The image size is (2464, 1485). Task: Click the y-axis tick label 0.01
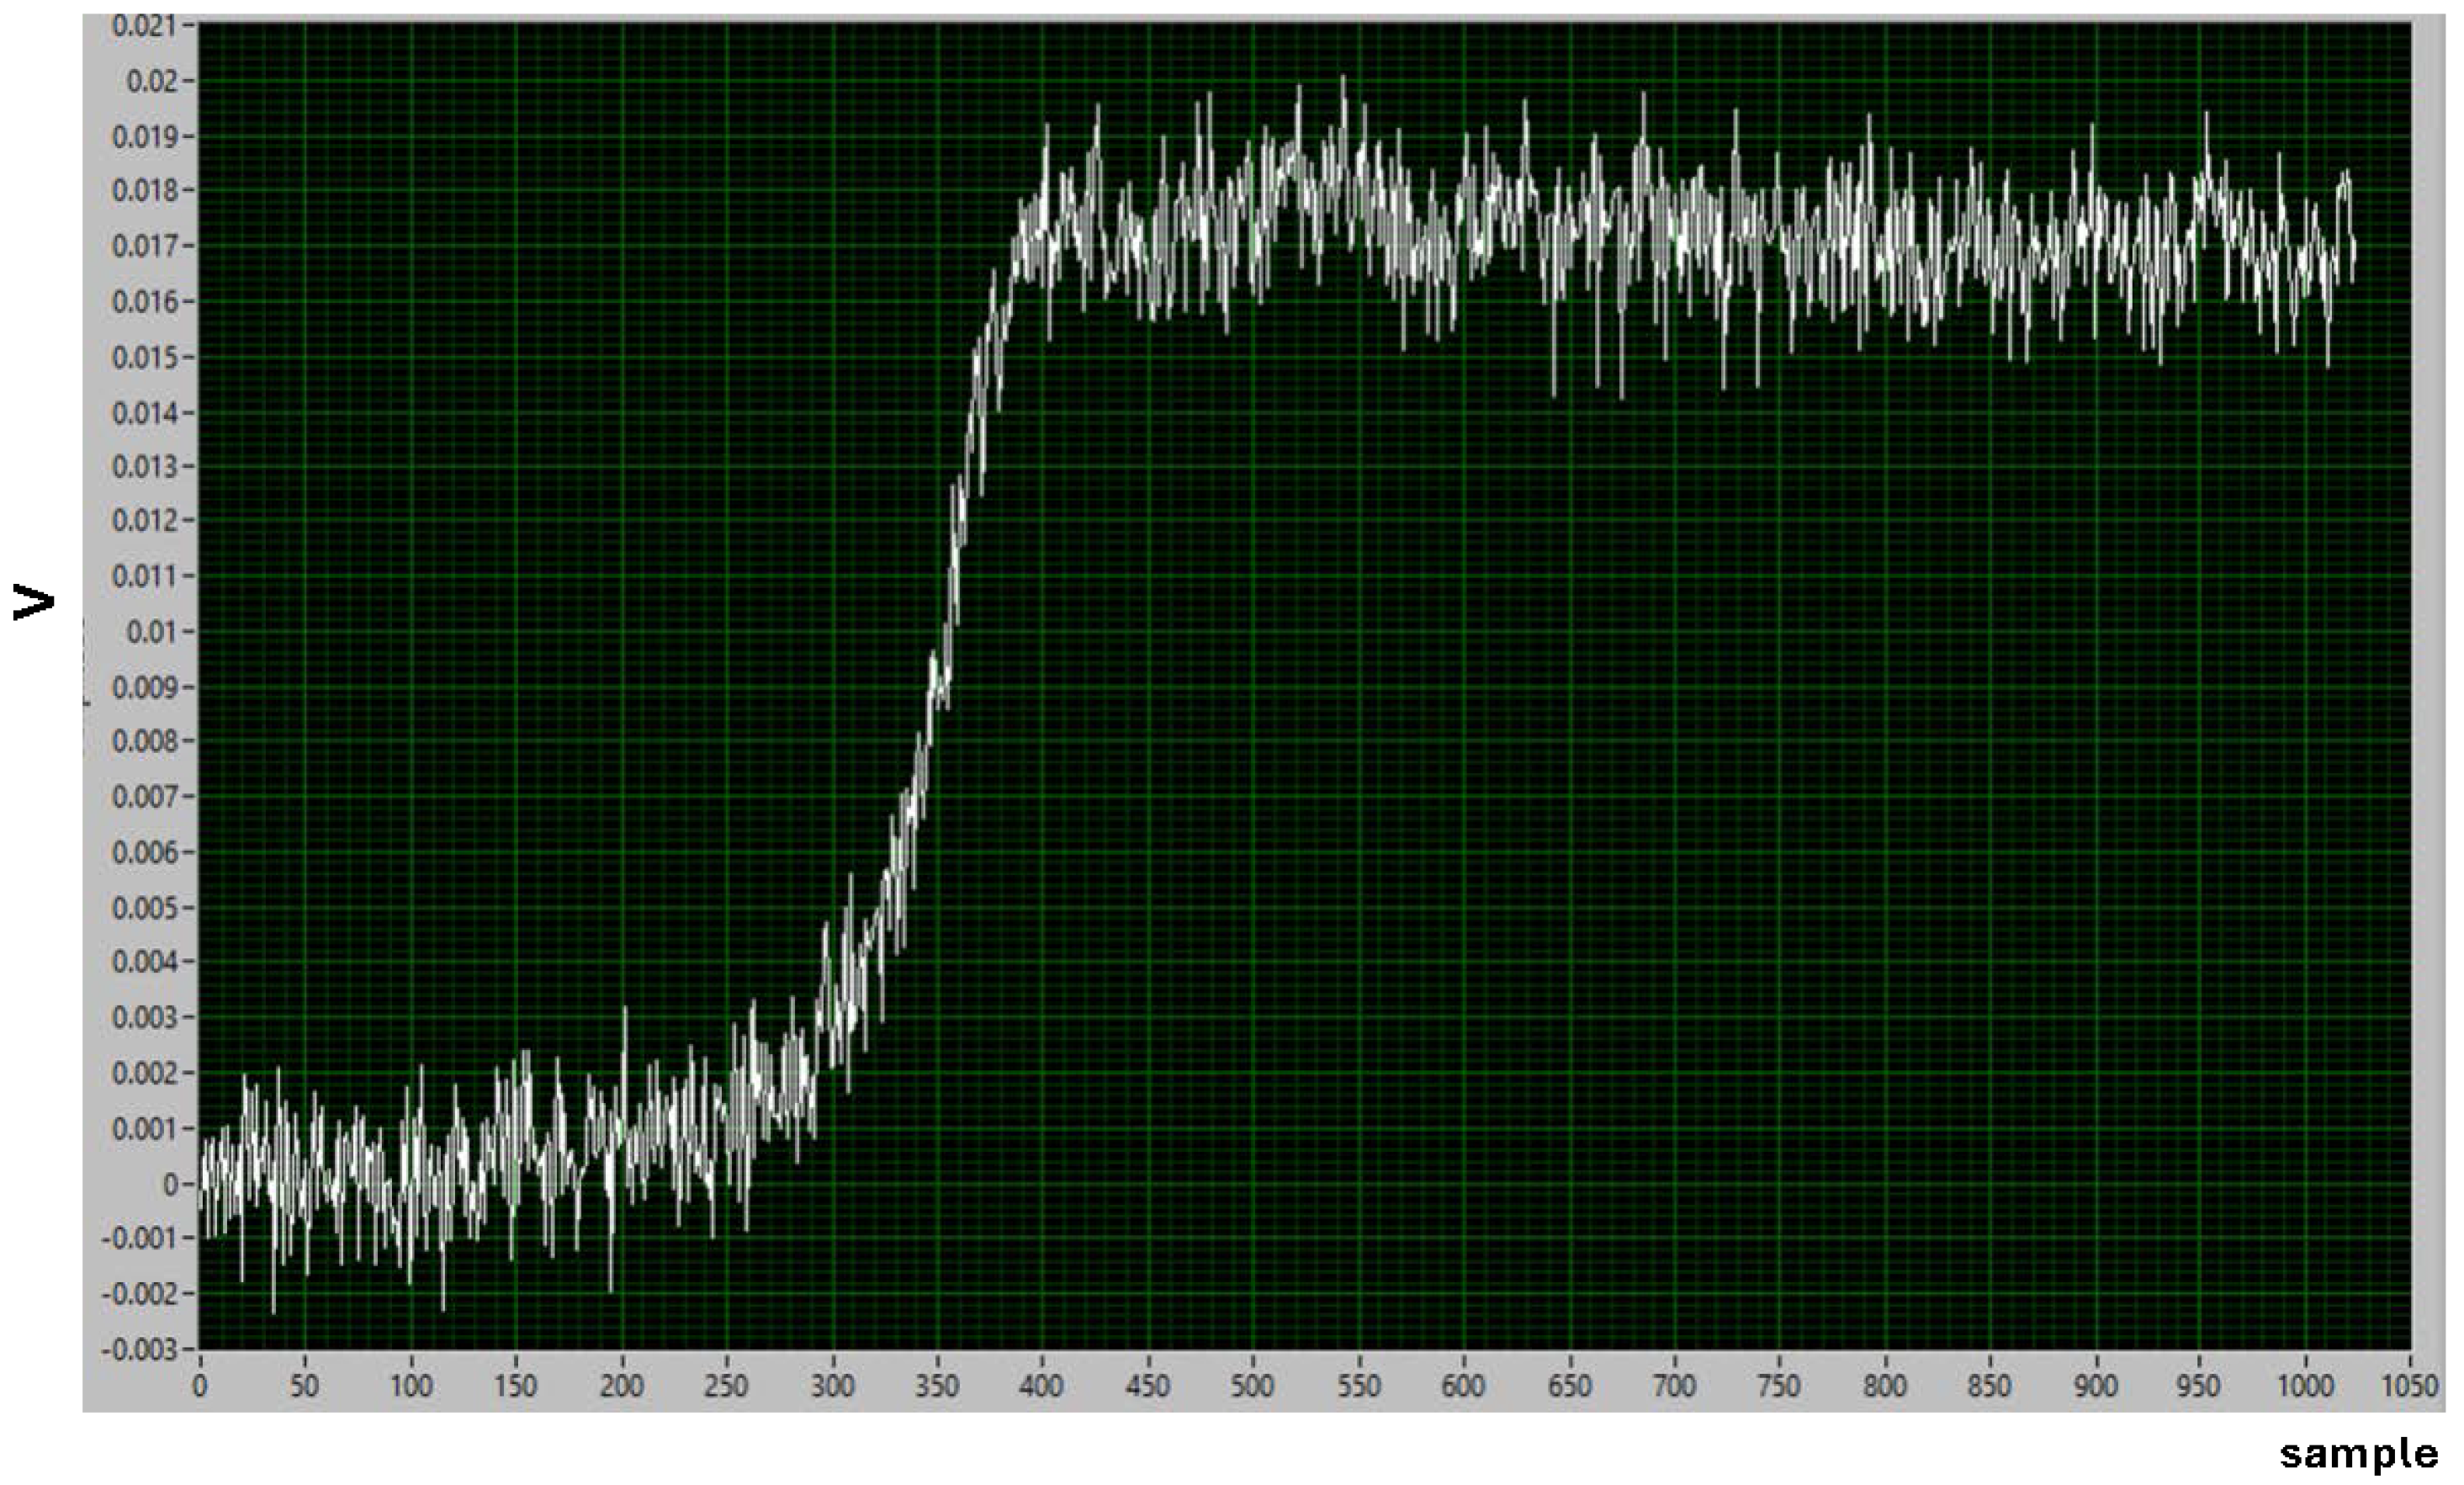pyautogui.click(x=152, y=632)
